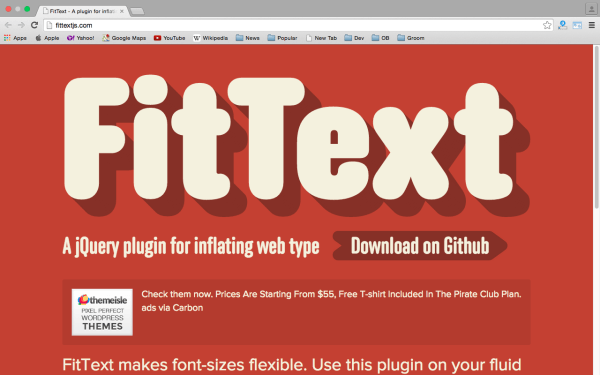Open the YouTube bookmark
Screen dimensions: 600x375
coord(170,38)
